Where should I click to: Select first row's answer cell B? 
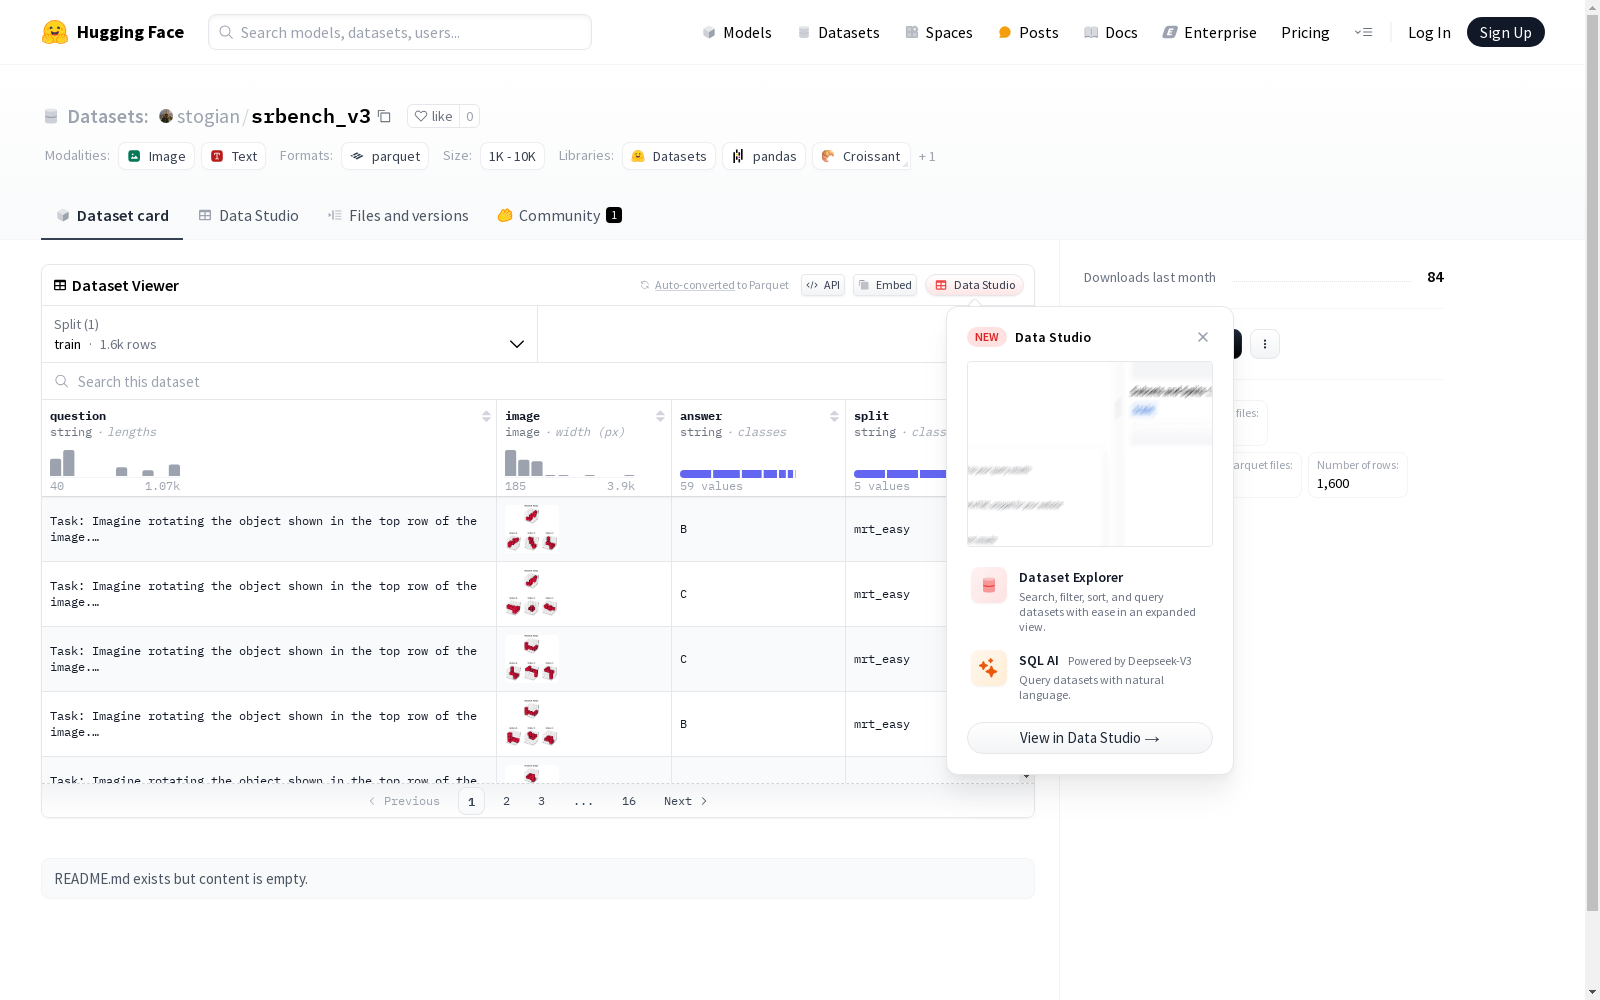759,529
